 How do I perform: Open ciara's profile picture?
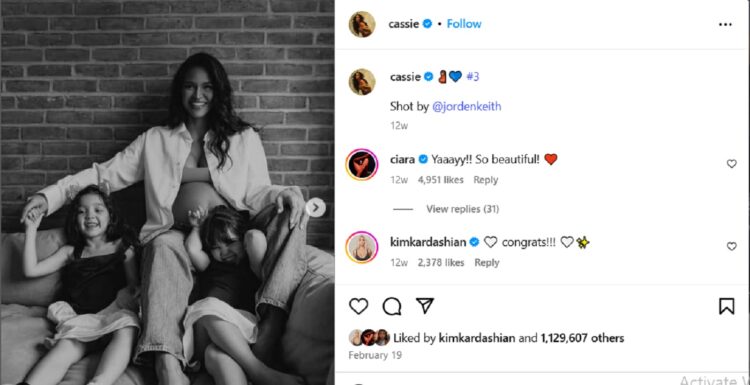(x=362, y=165)
